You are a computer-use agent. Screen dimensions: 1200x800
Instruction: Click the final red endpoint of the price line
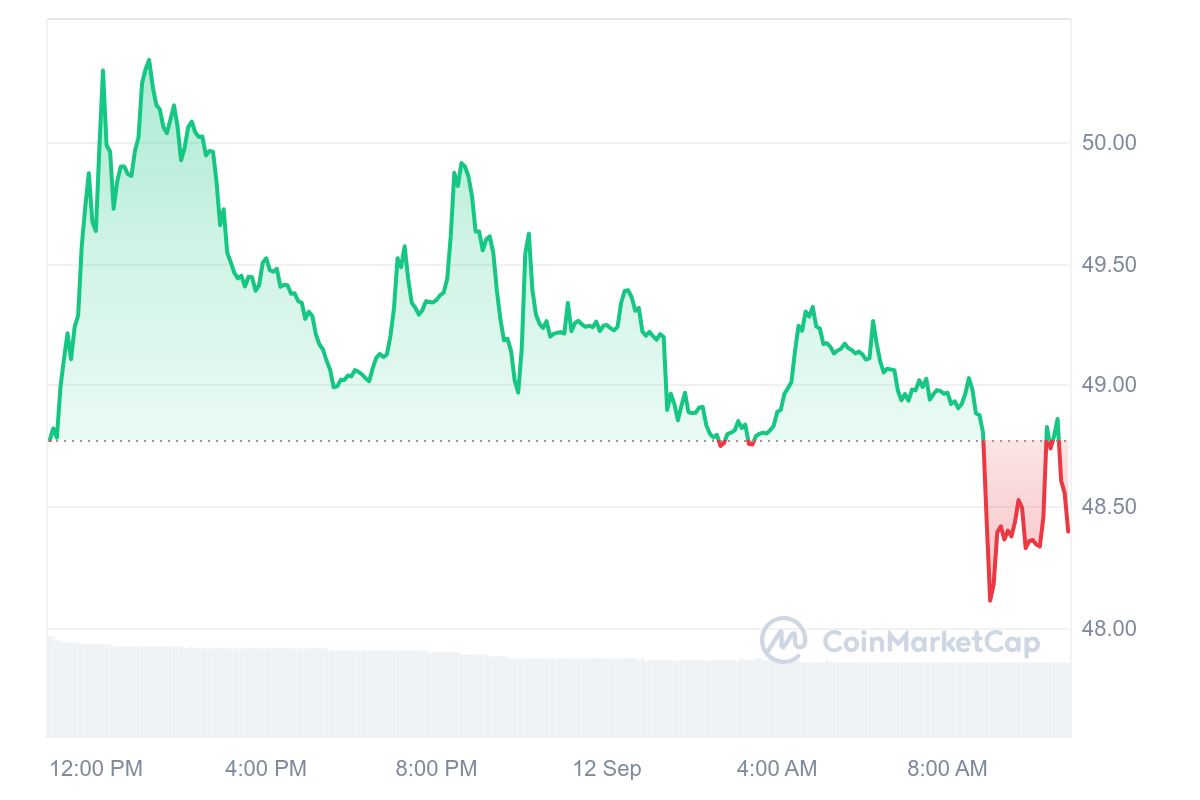(x=1068, y=531)
